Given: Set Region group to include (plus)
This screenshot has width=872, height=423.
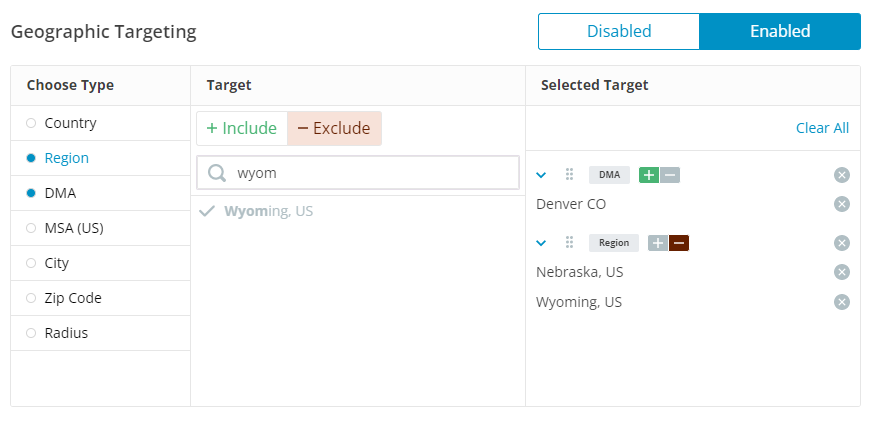Looking at the screenshot, I should point(658,243).
